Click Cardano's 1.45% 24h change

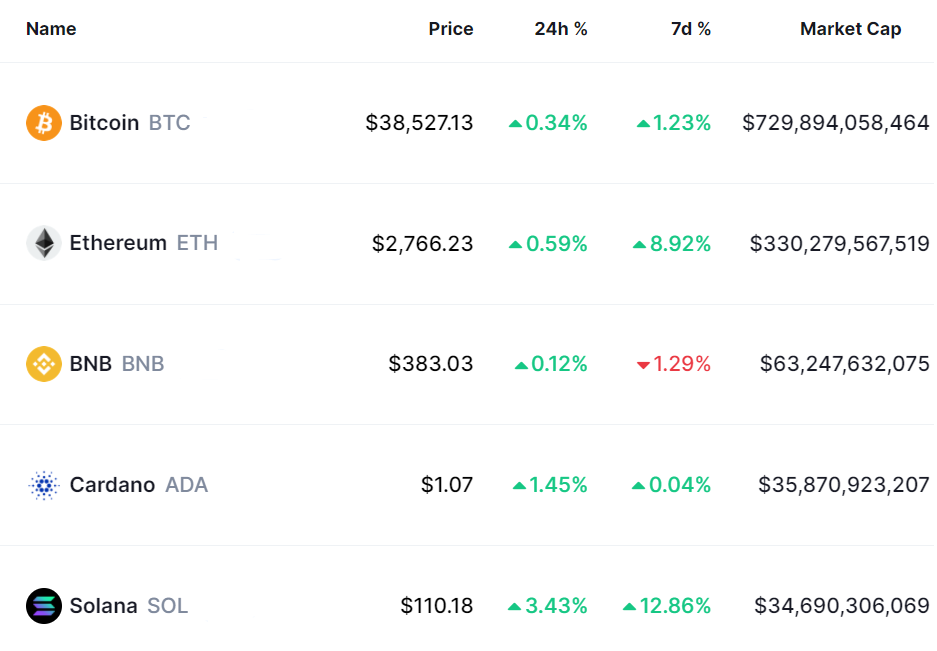[550, 485]
